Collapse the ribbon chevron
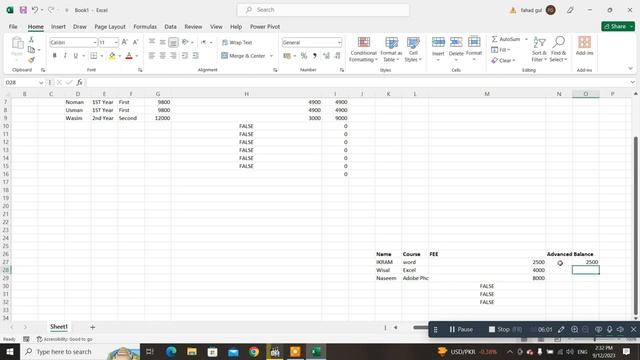This screenshot has height=360, width=640. click(x=631, y=69)
